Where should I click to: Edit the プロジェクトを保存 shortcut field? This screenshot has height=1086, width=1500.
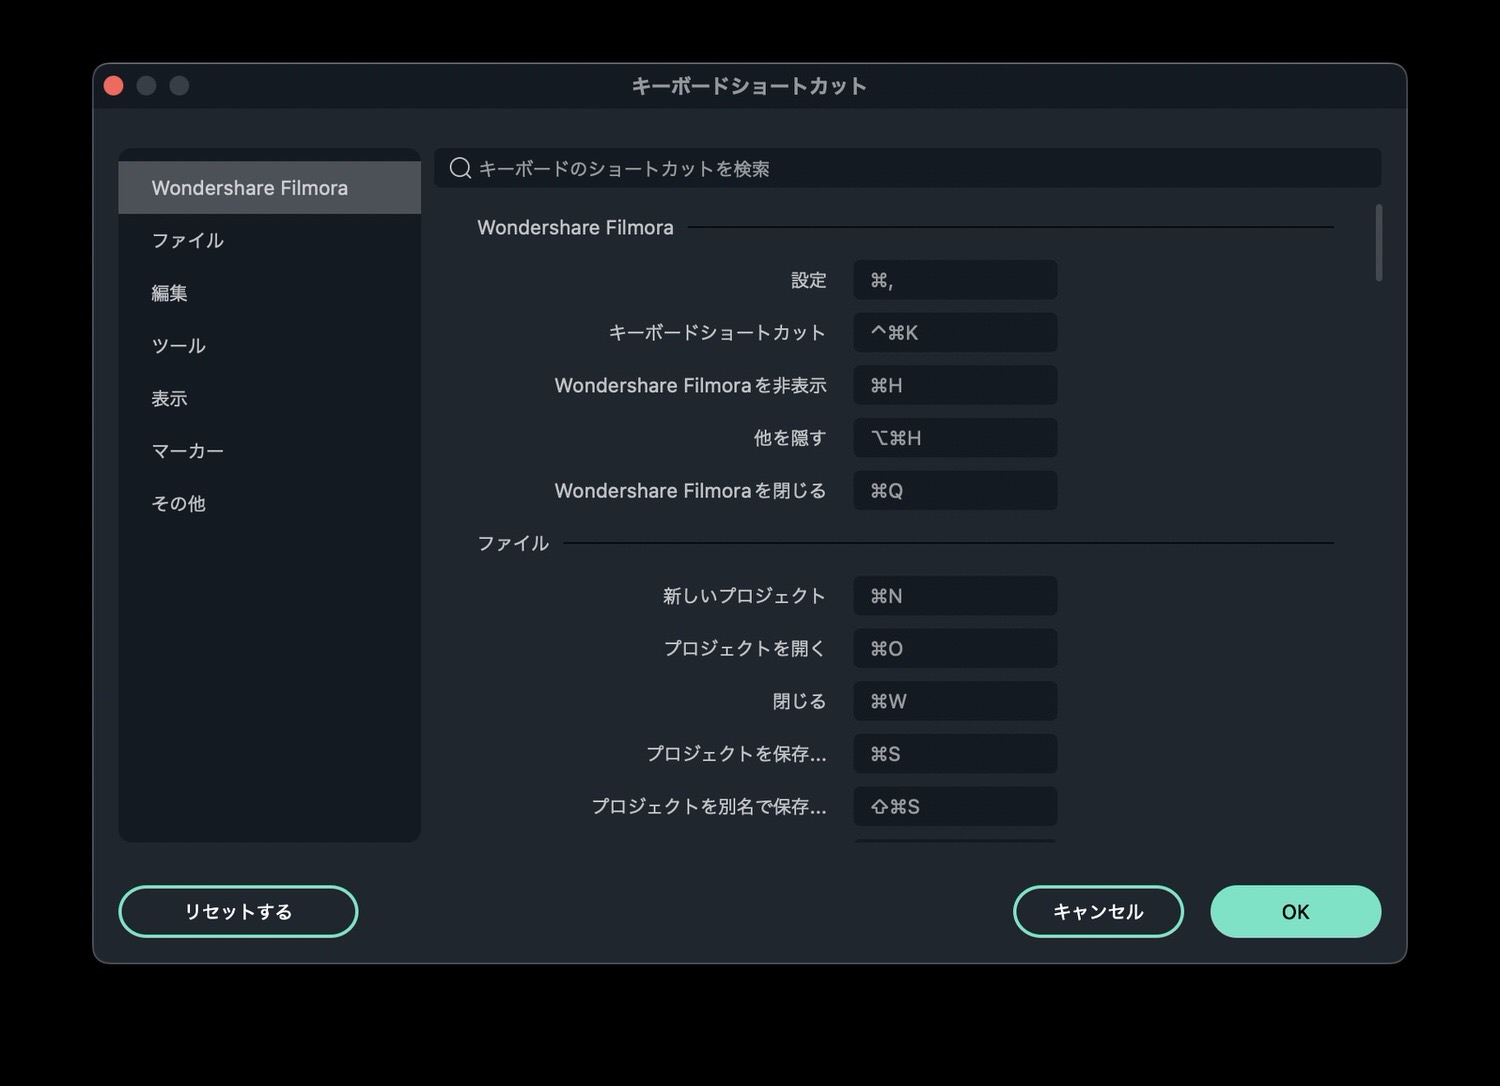pyautogui.click(x=955, y=754)
